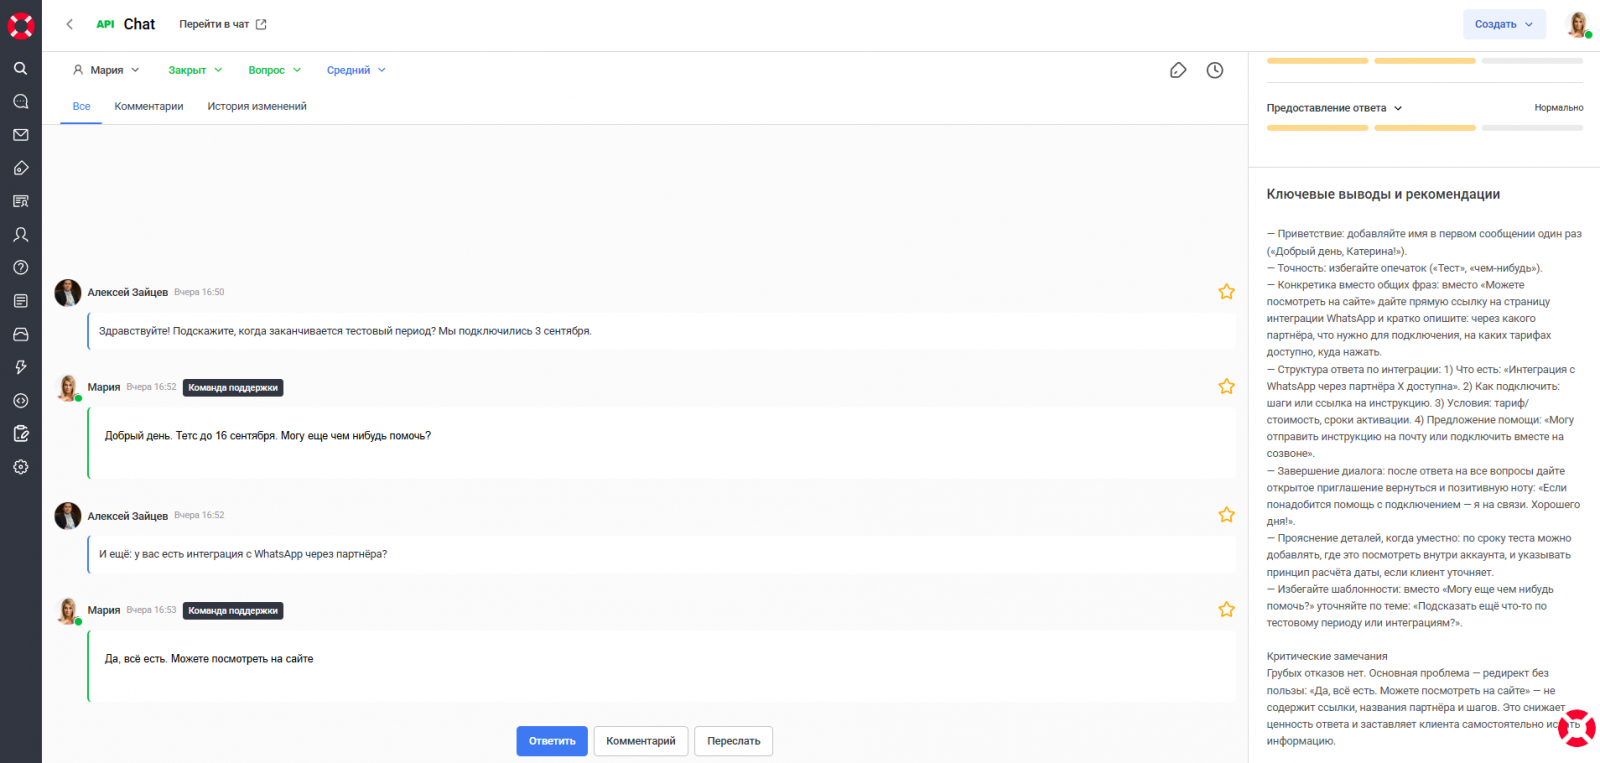Star Мария's reply sent at 16:53

click(1227, 609)
